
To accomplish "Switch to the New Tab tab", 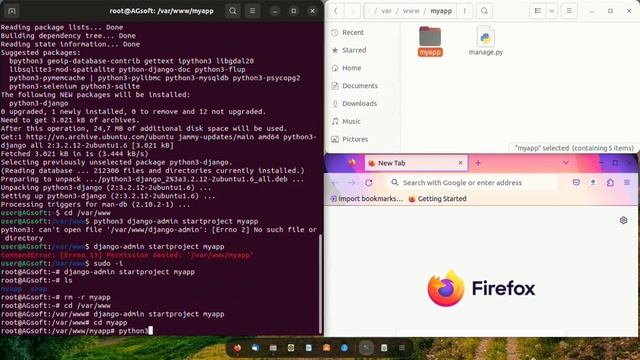I will 416,163.
